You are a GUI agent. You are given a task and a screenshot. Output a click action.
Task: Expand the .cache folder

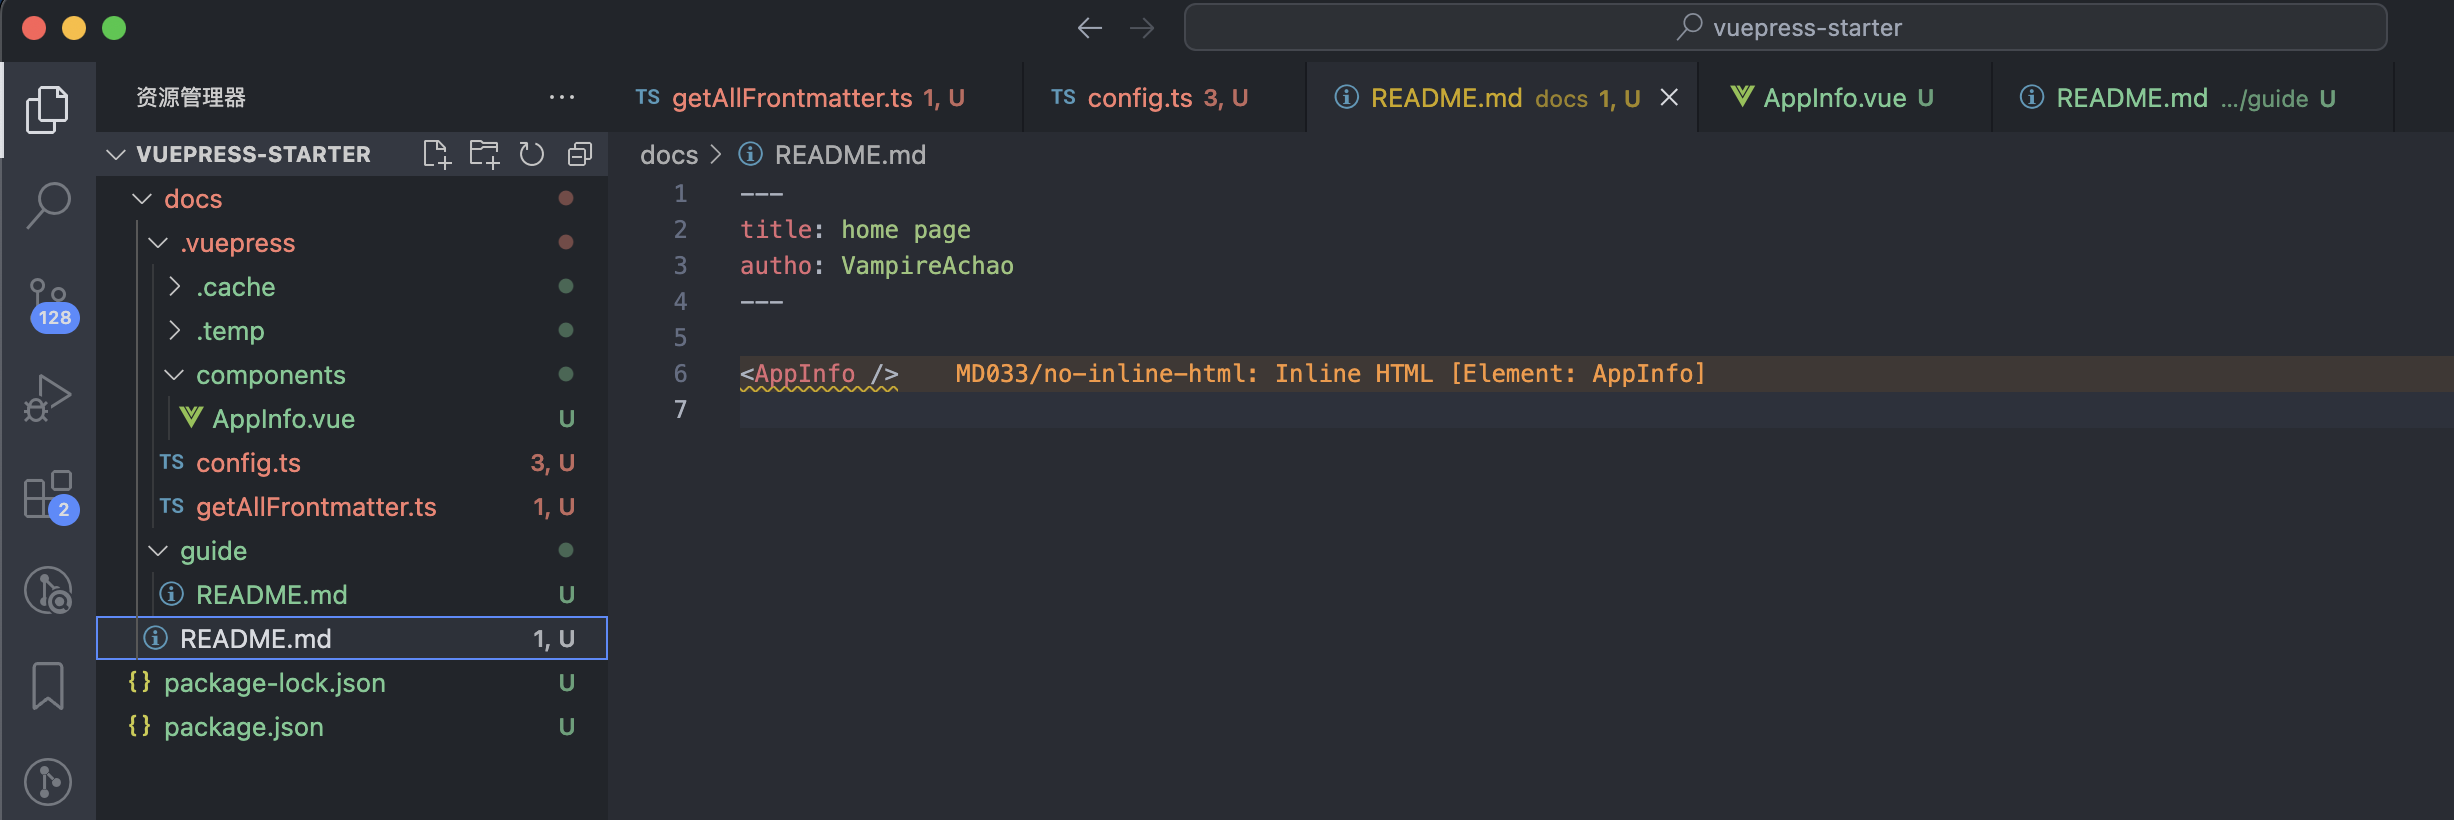tap(235, 287)
